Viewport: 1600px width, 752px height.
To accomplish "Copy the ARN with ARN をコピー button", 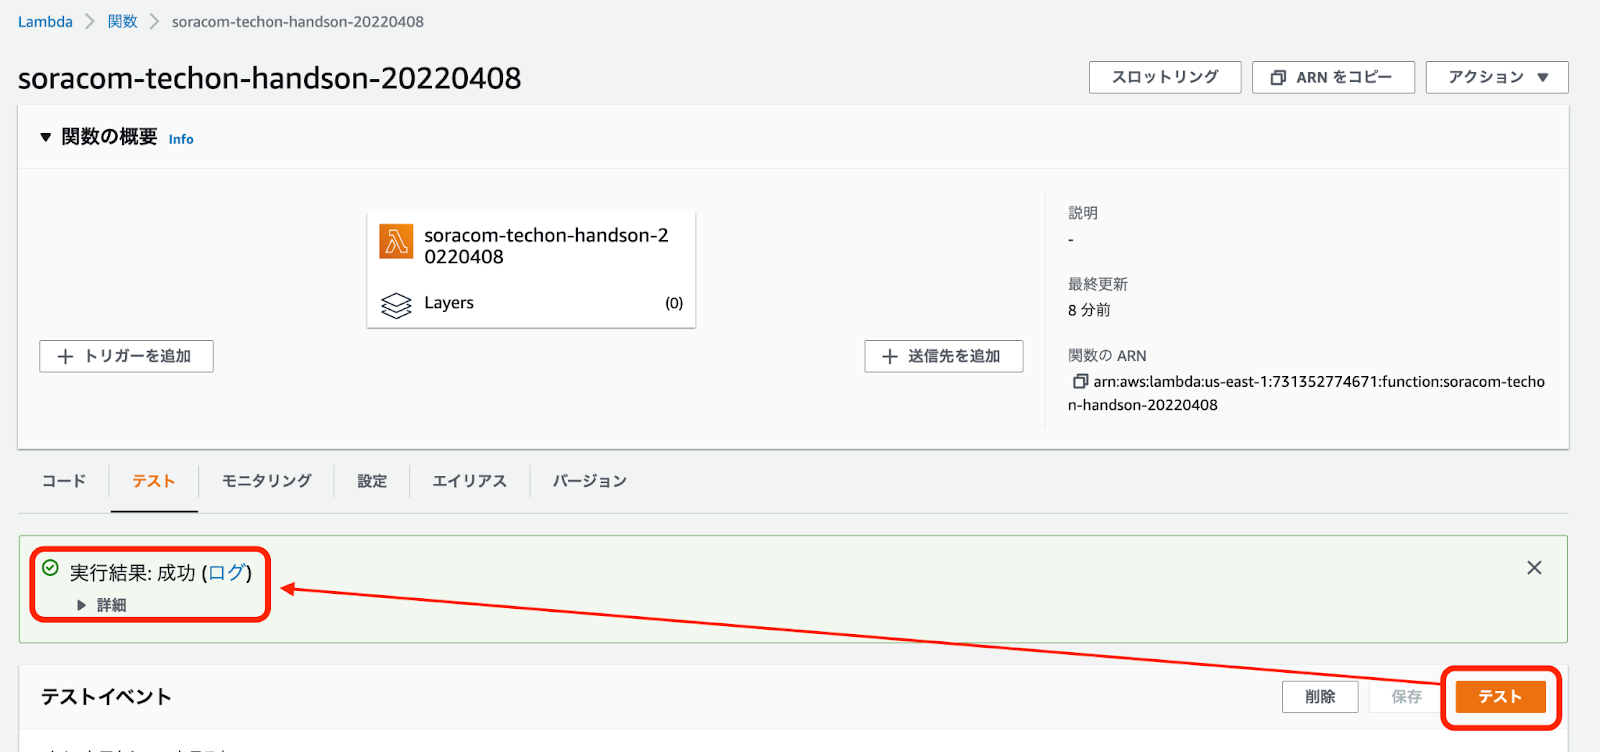I will [x=1333, y=77].
